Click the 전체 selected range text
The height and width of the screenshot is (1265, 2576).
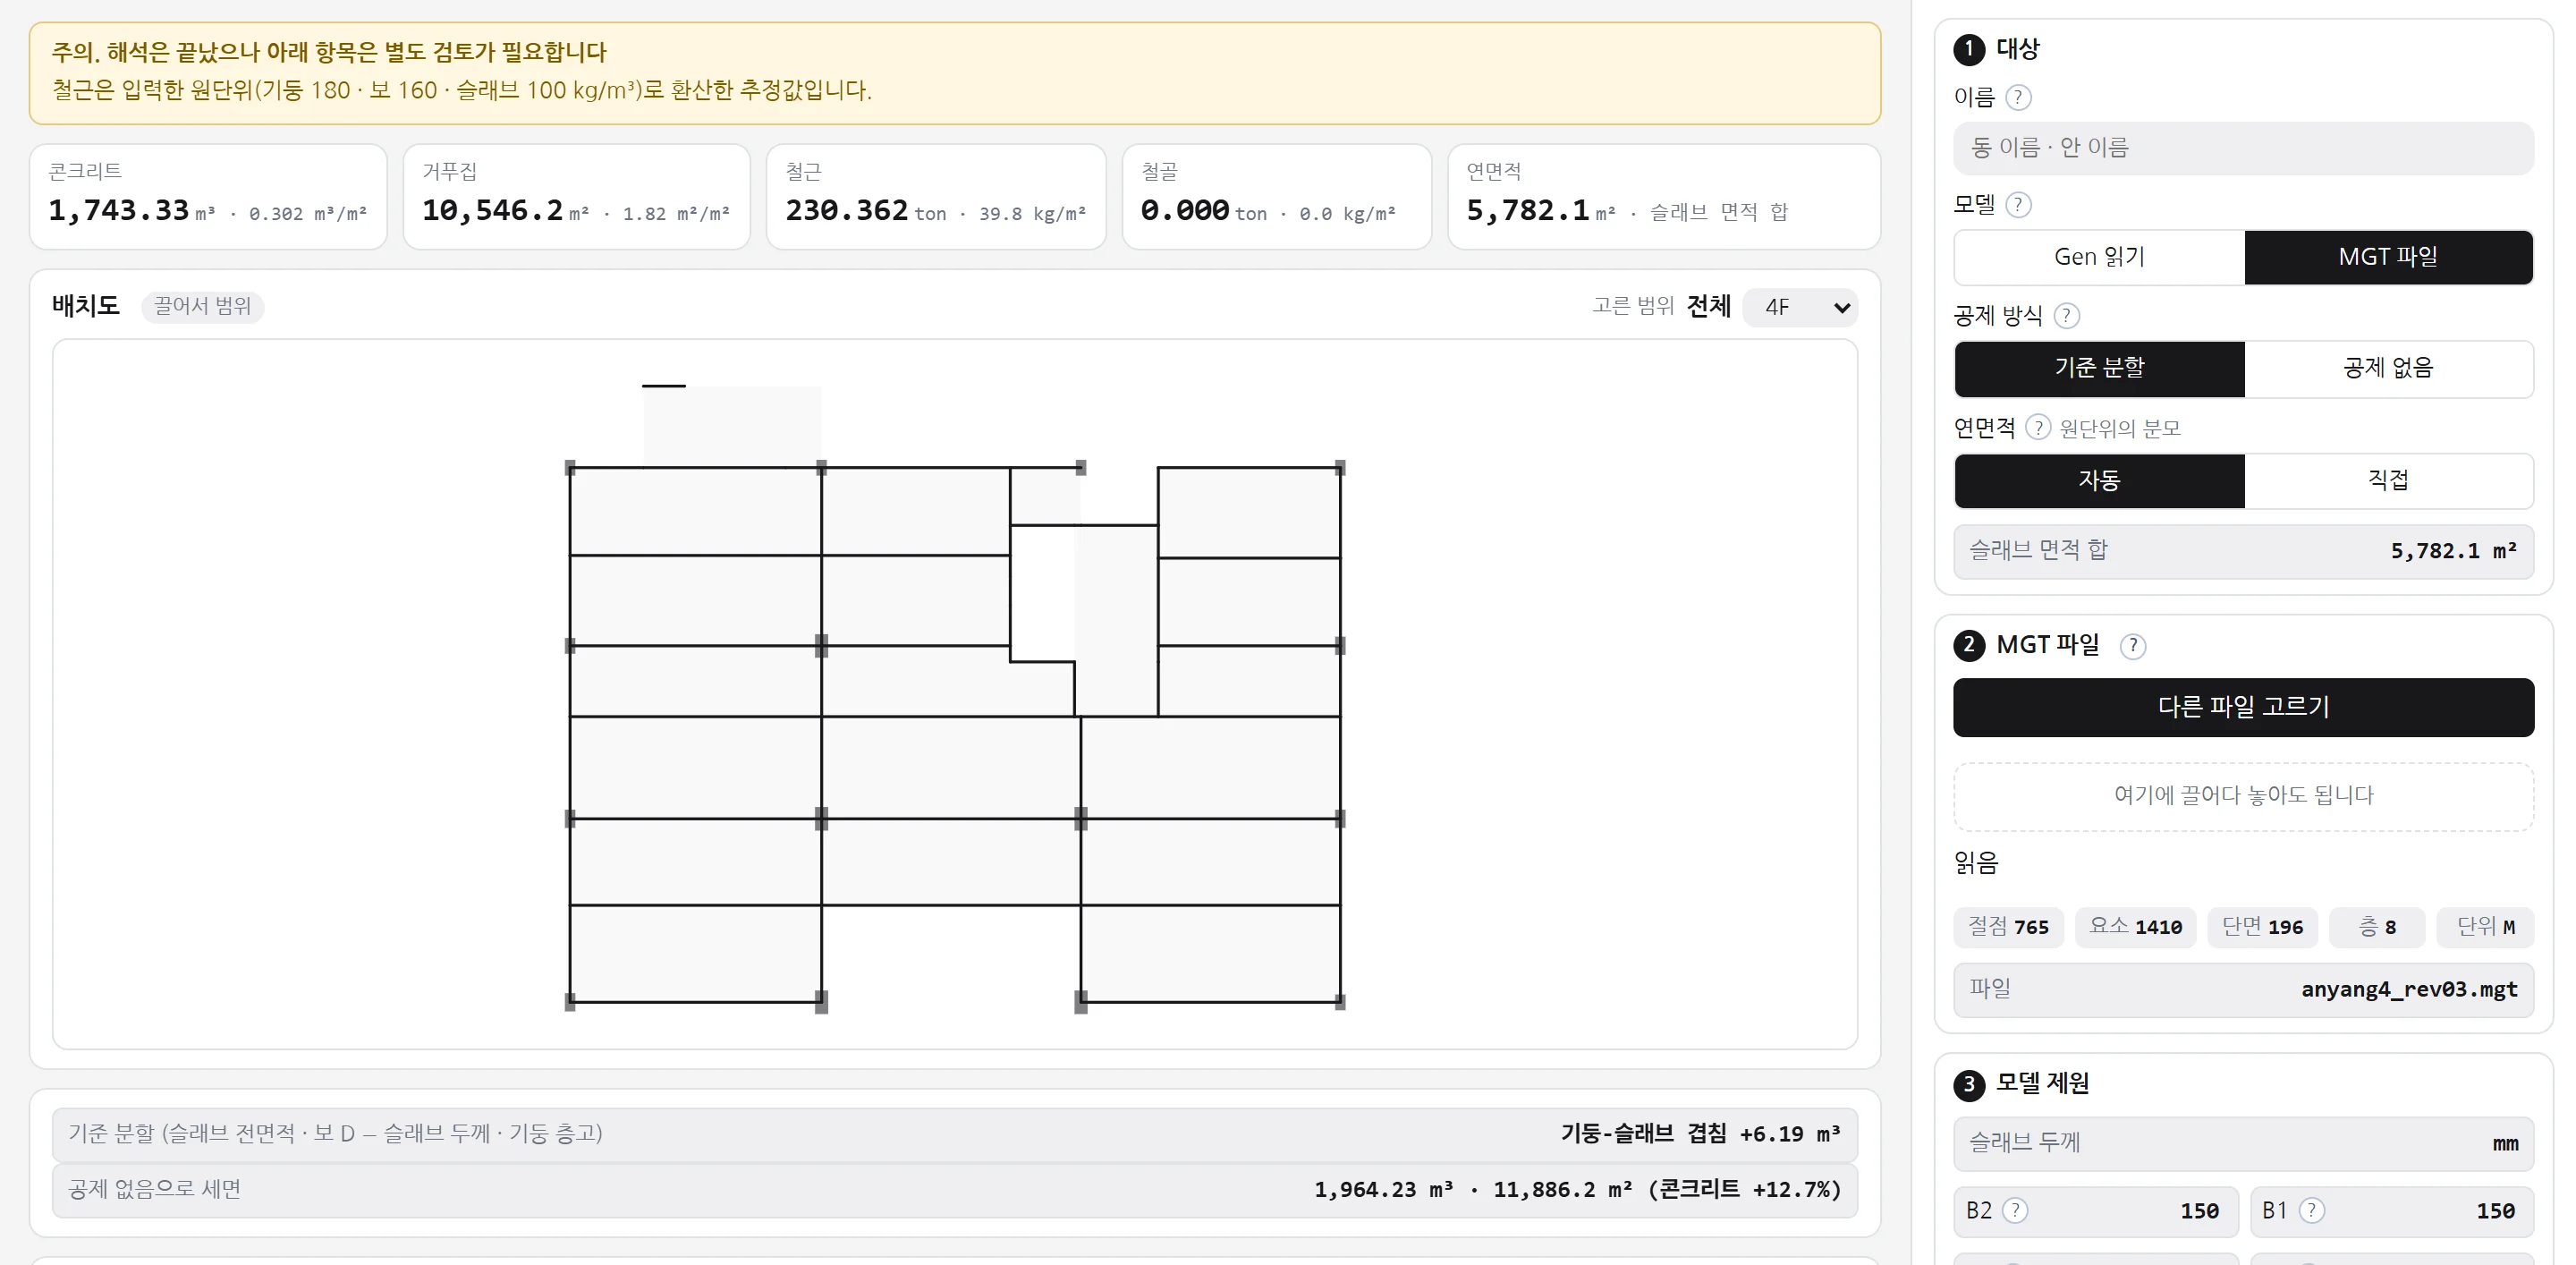point(1708,306)
